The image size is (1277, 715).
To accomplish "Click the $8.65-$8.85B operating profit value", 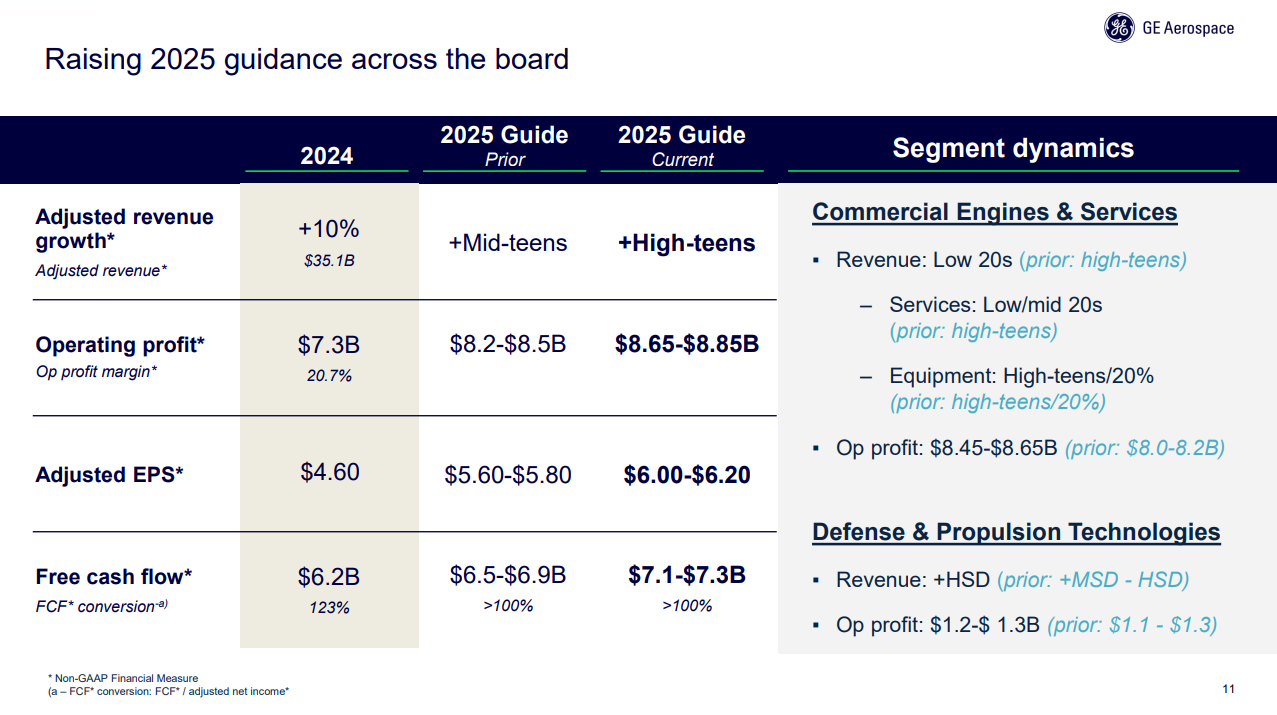I will 686,345.
